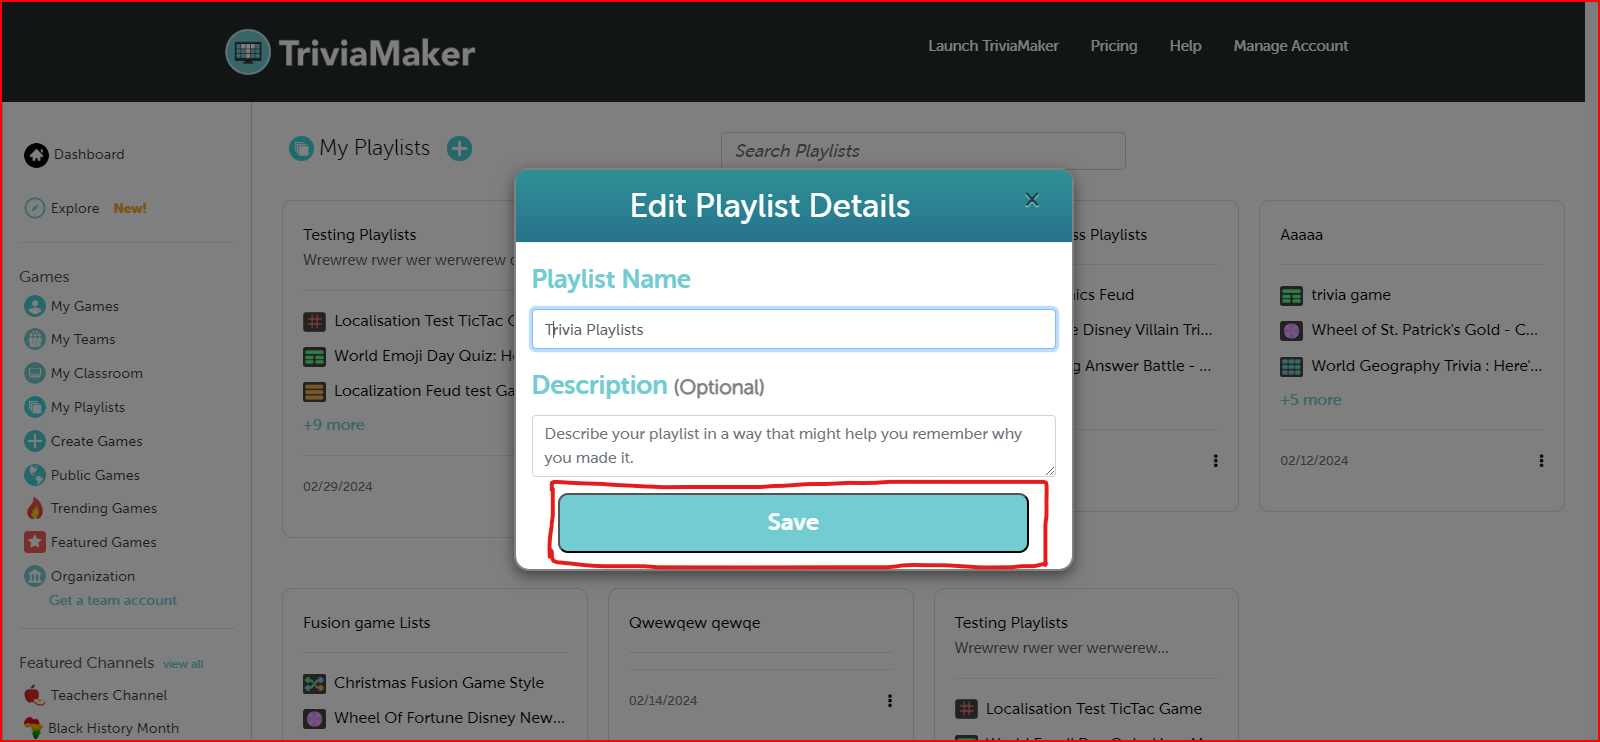Screen dimensions: 1600x742
Task: Close the Edit Playlist Details dialog
Action: pyautogui.click(x=1032, y=200)
